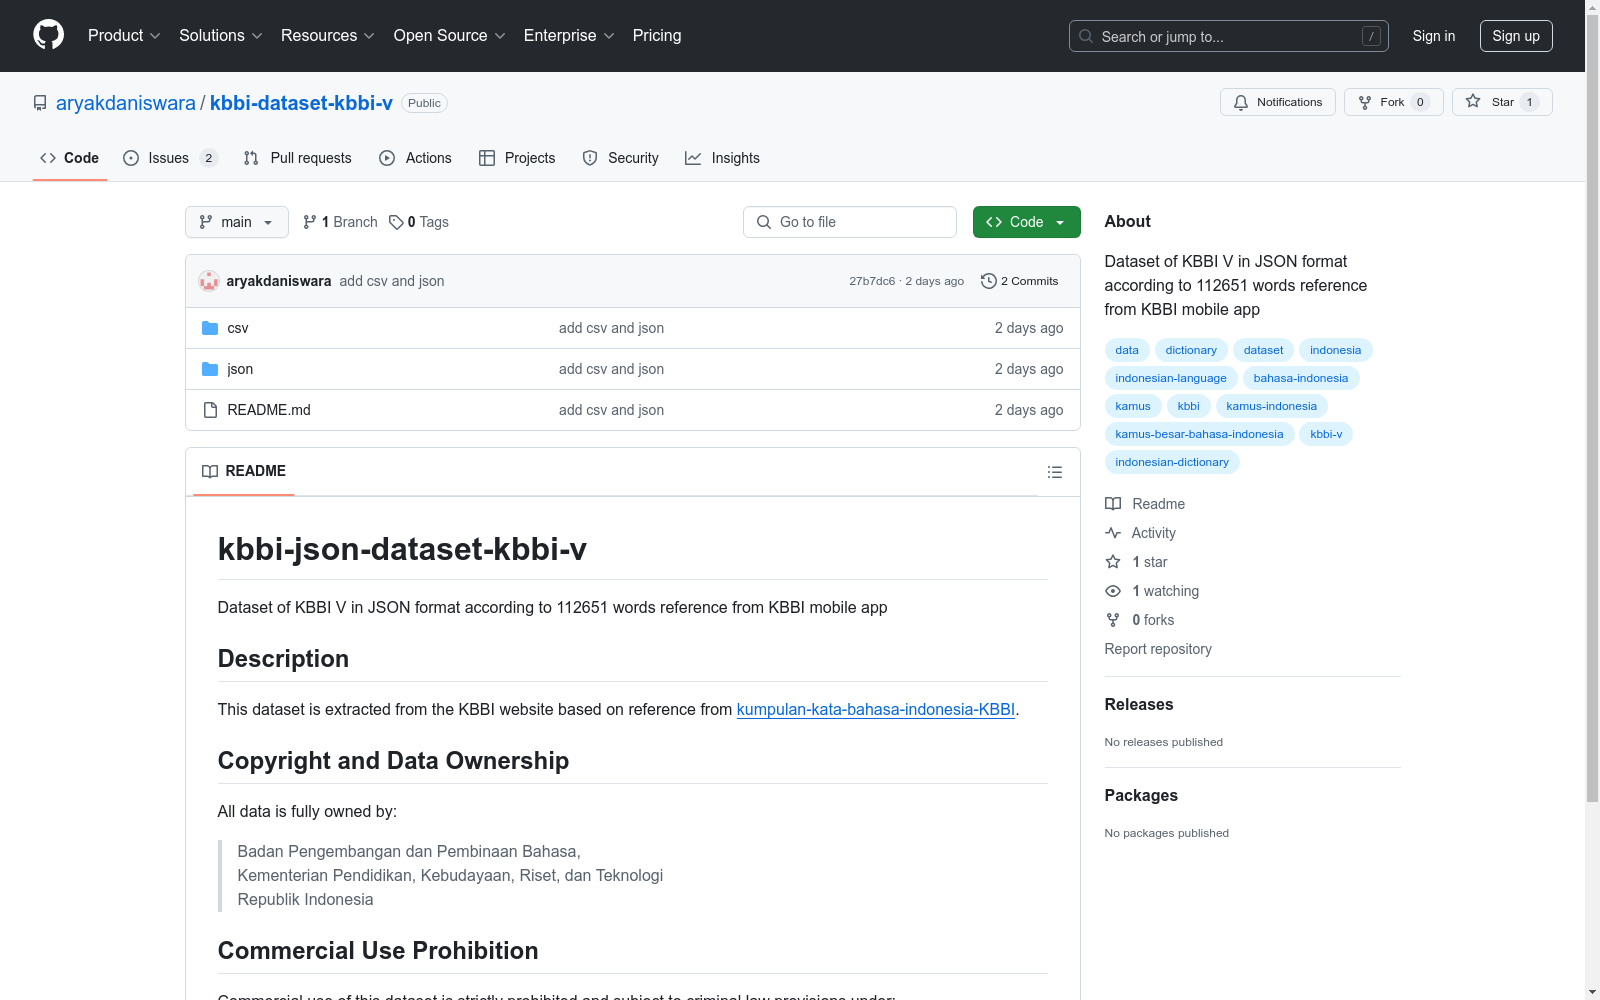Click the search magnifier in the header
Image resolution: width=1600 pixels, height=1000 pixels.
[x=1086, y=36]
